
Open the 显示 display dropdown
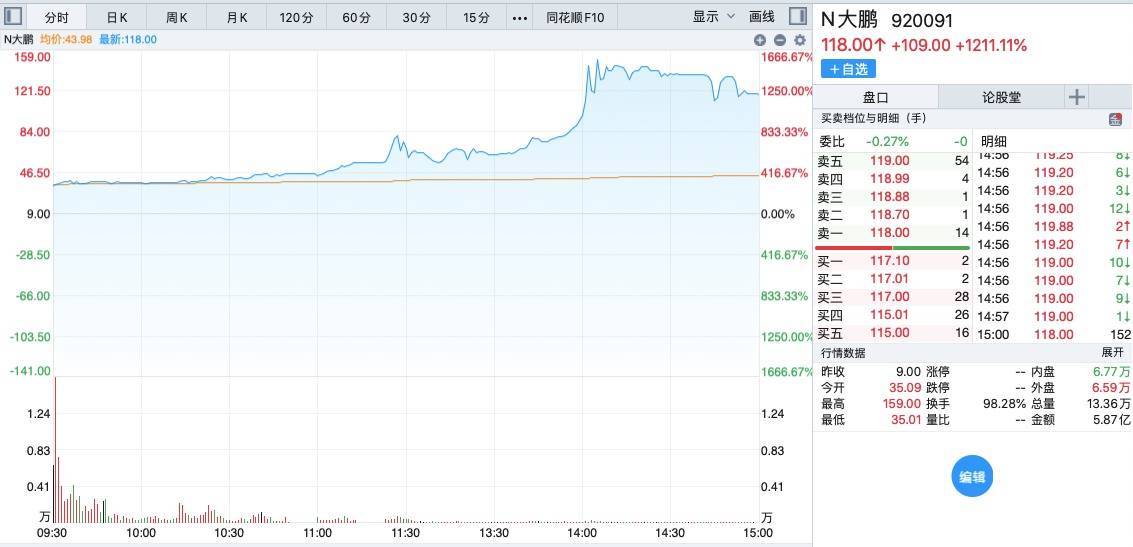pyautogui.click(x=713, y=17)
